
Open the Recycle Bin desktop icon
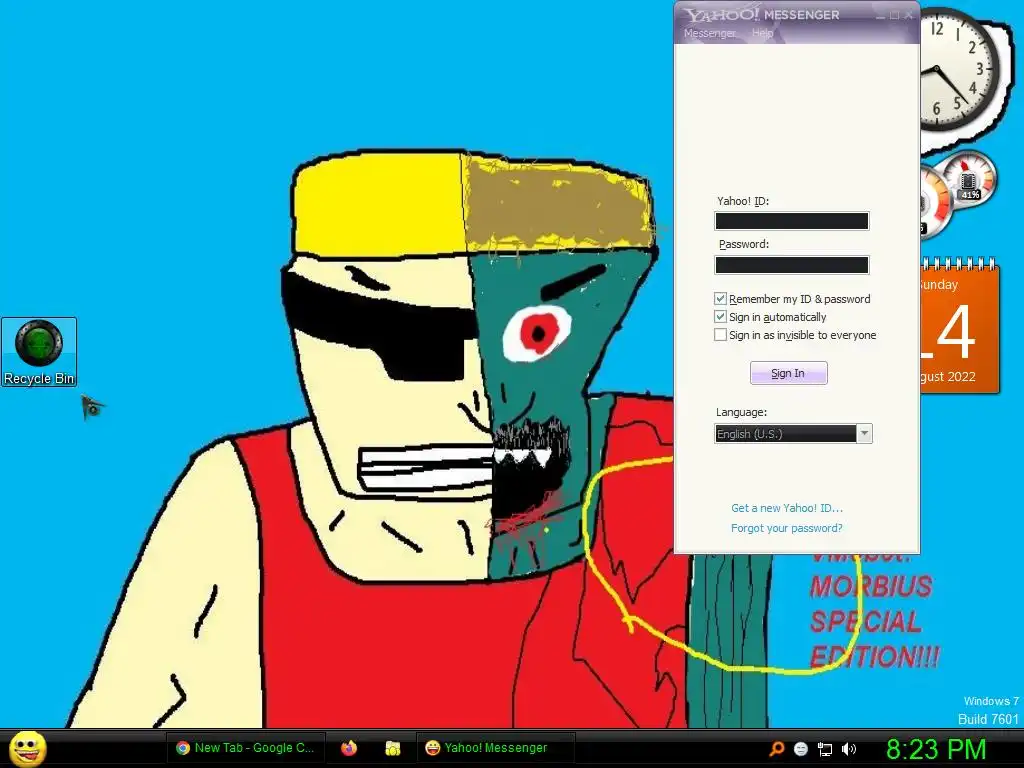[39, 352]
